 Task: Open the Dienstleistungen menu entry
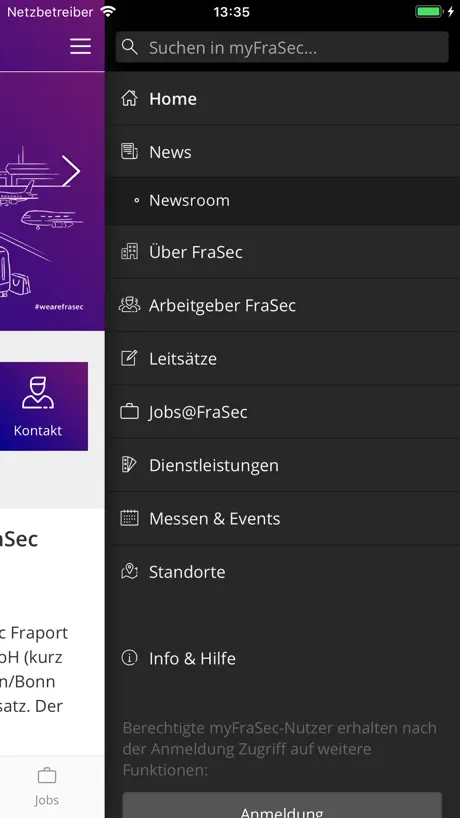click(x=282, y=465)
